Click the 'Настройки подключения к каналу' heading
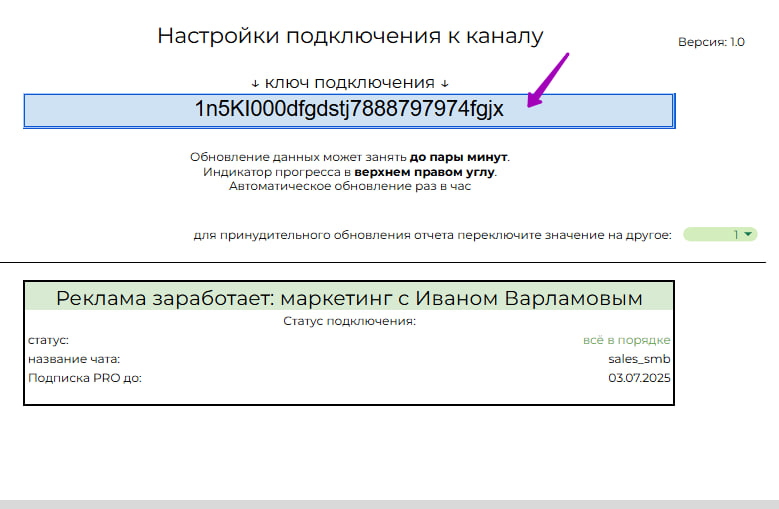Image resolution: width=779 pixels, height=509 pixels. pyautogui.click(x=350, y=36)
